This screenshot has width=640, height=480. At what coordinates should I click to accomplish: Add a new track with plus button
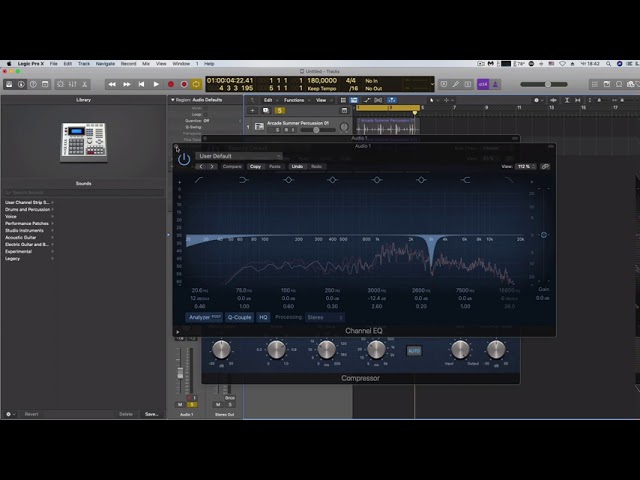pyautogui.click(x=252, y=111)
